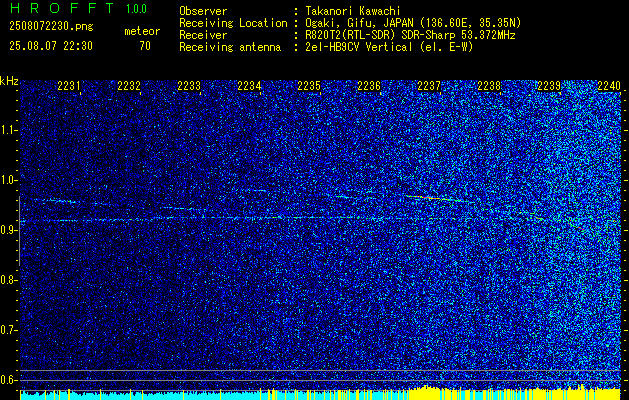This screenshot has height=400, width=629.
Task: Click the 2234 time marker
Action: click(249, 86)
